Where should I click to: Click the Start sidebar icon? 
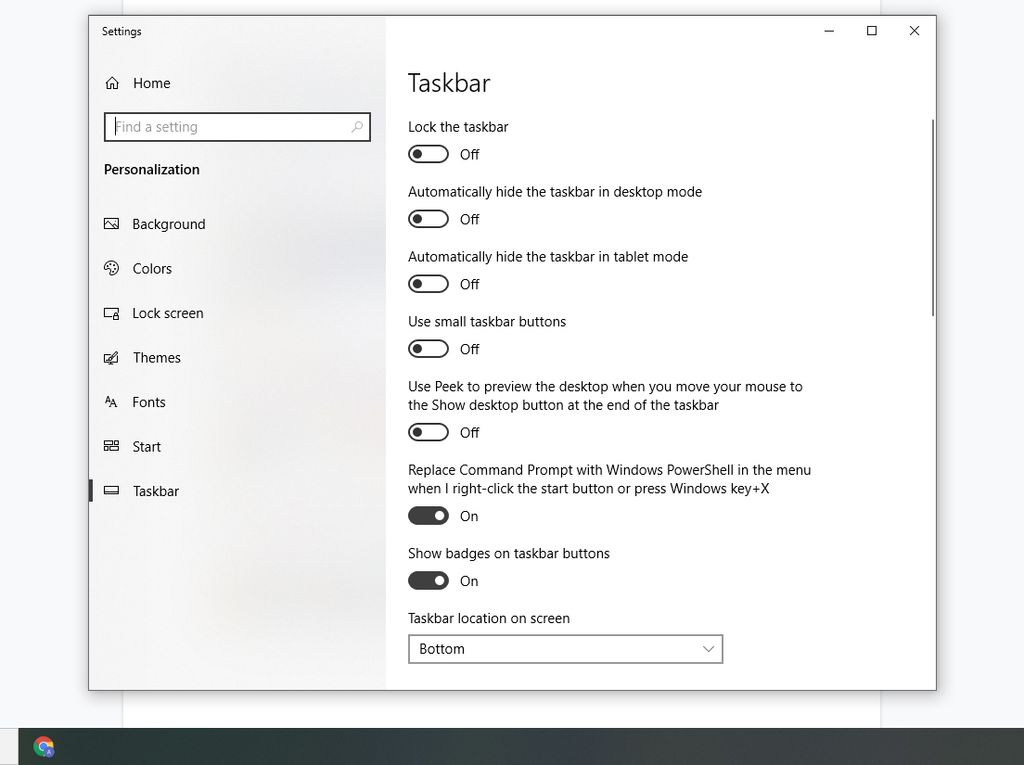111,446
